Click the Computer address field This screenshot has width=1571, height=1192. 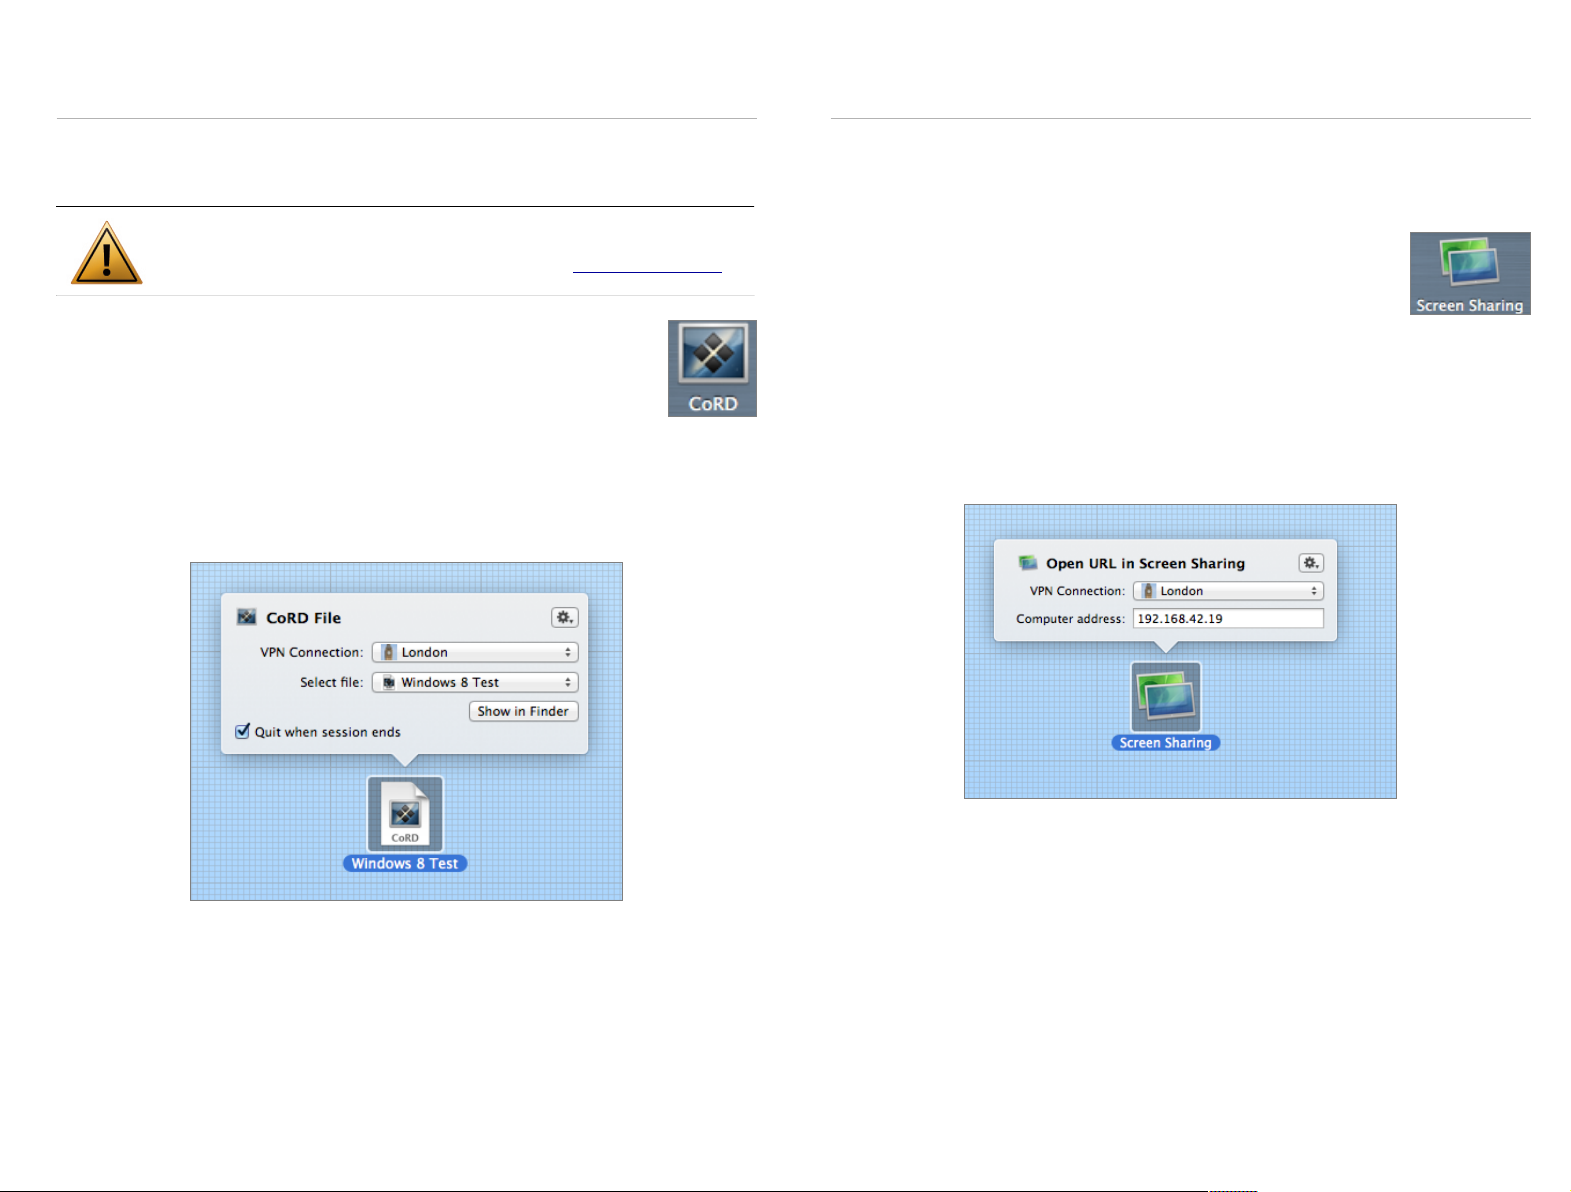[x=1228, y=618]
